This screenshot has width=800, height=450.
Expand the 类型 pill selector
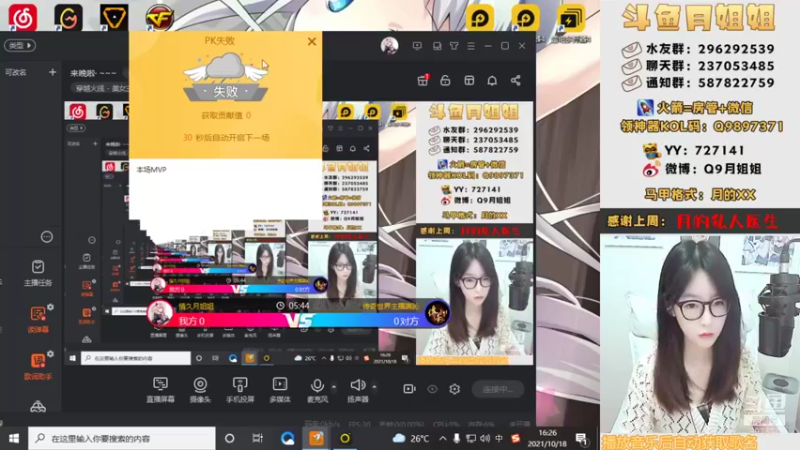pos(20,45)
